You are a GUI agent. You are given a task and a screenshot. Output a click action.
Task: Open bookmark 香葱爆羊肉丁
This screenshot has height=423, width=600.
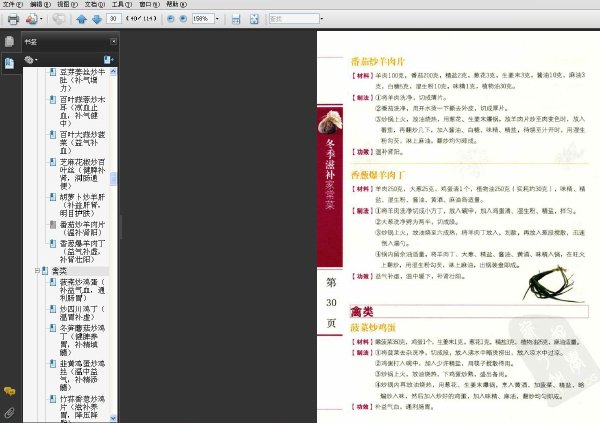(82, 251)
